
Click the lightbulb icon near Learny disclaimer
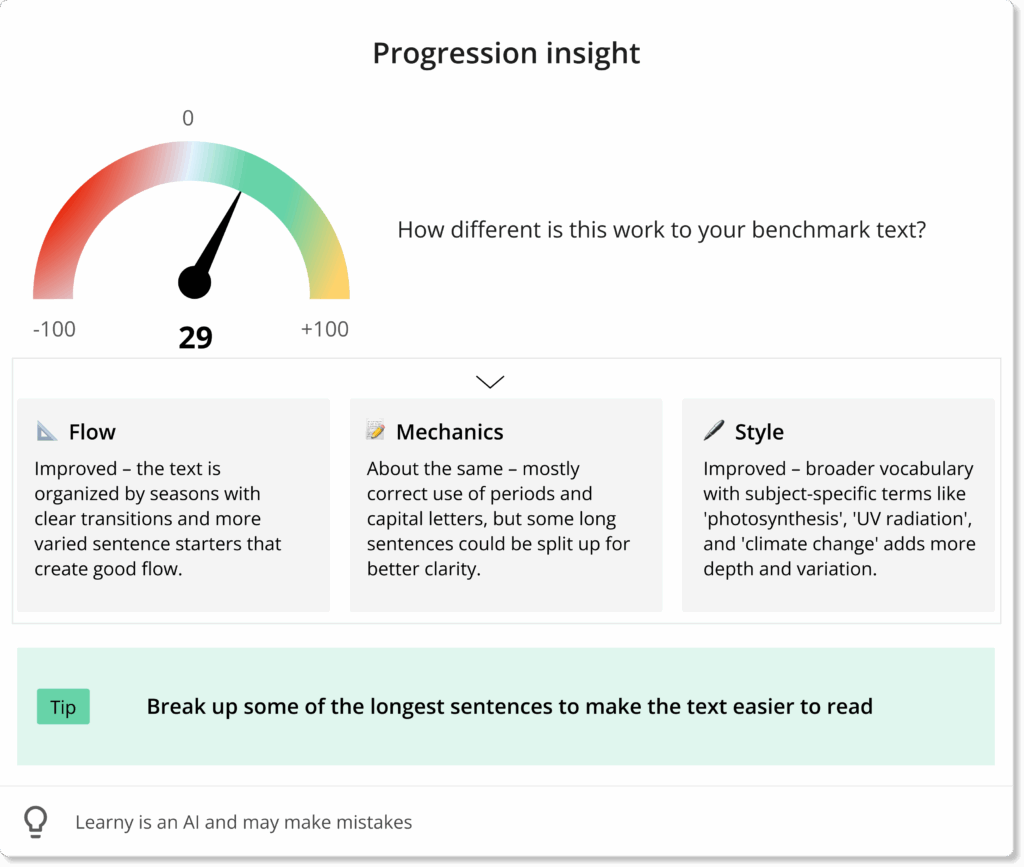tap(36, 822)
